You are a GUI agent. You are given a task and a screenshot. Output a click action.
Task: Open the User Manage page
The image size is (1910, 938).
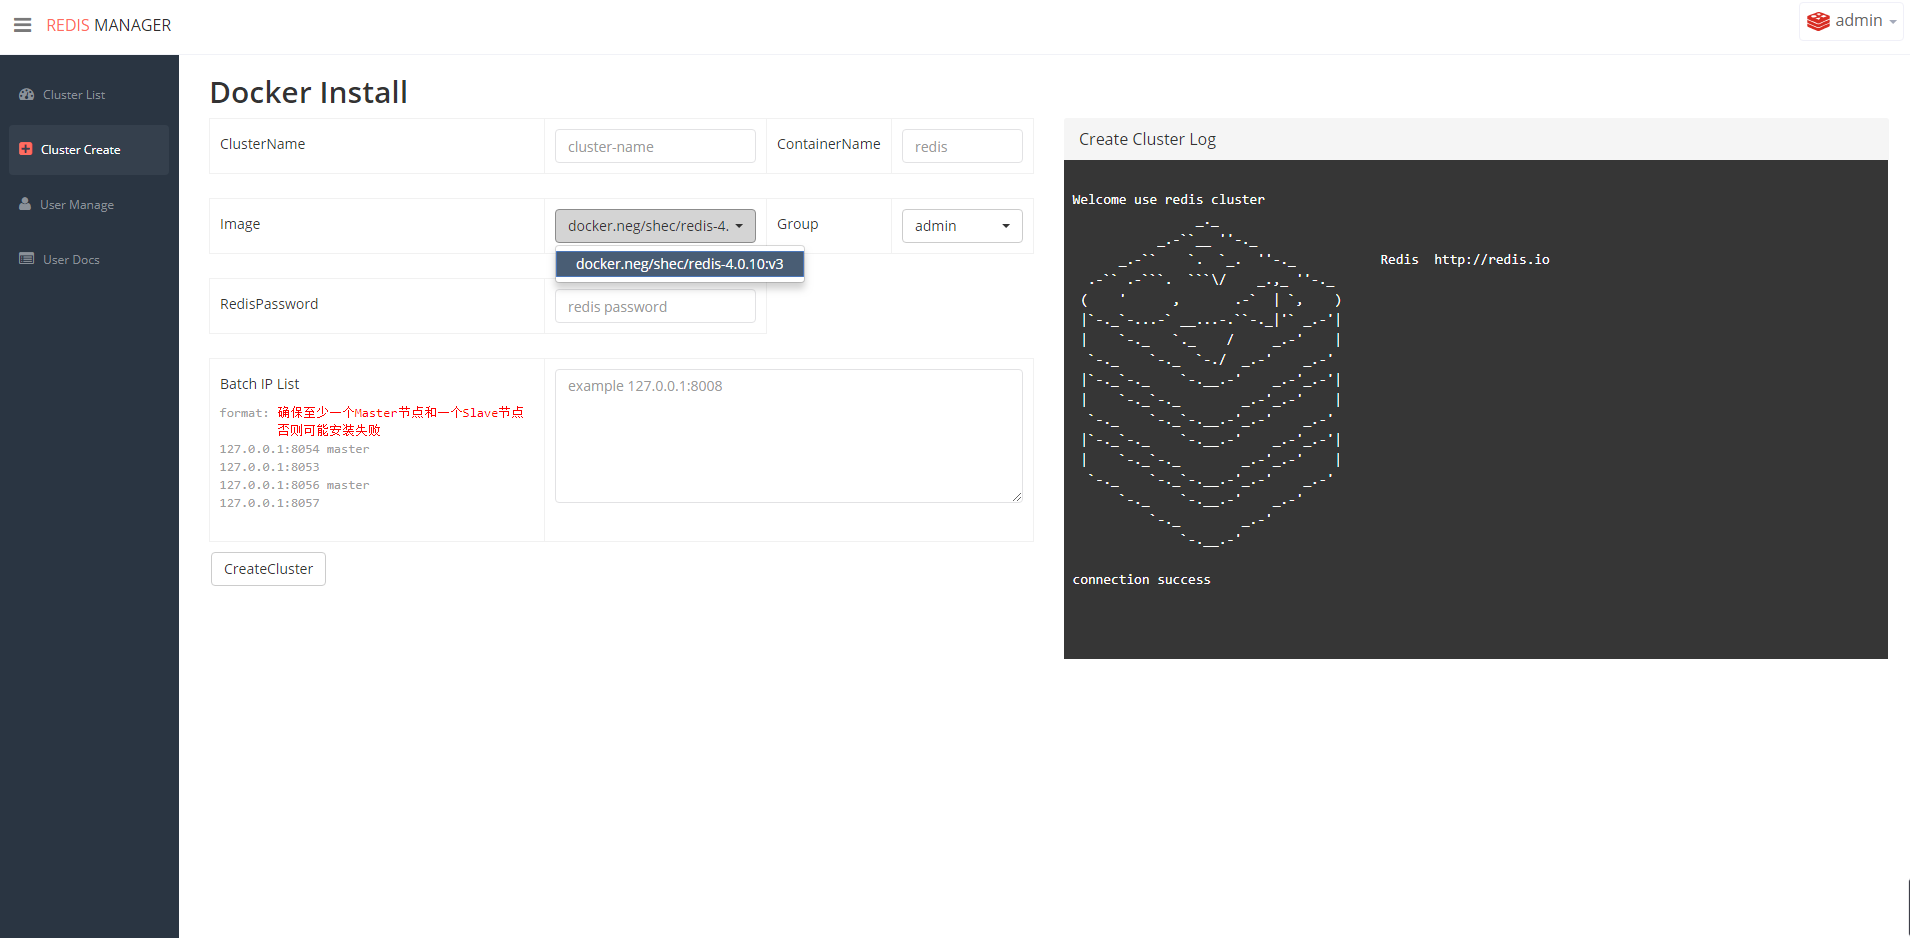pyautogui.click(x=89, y=205)
